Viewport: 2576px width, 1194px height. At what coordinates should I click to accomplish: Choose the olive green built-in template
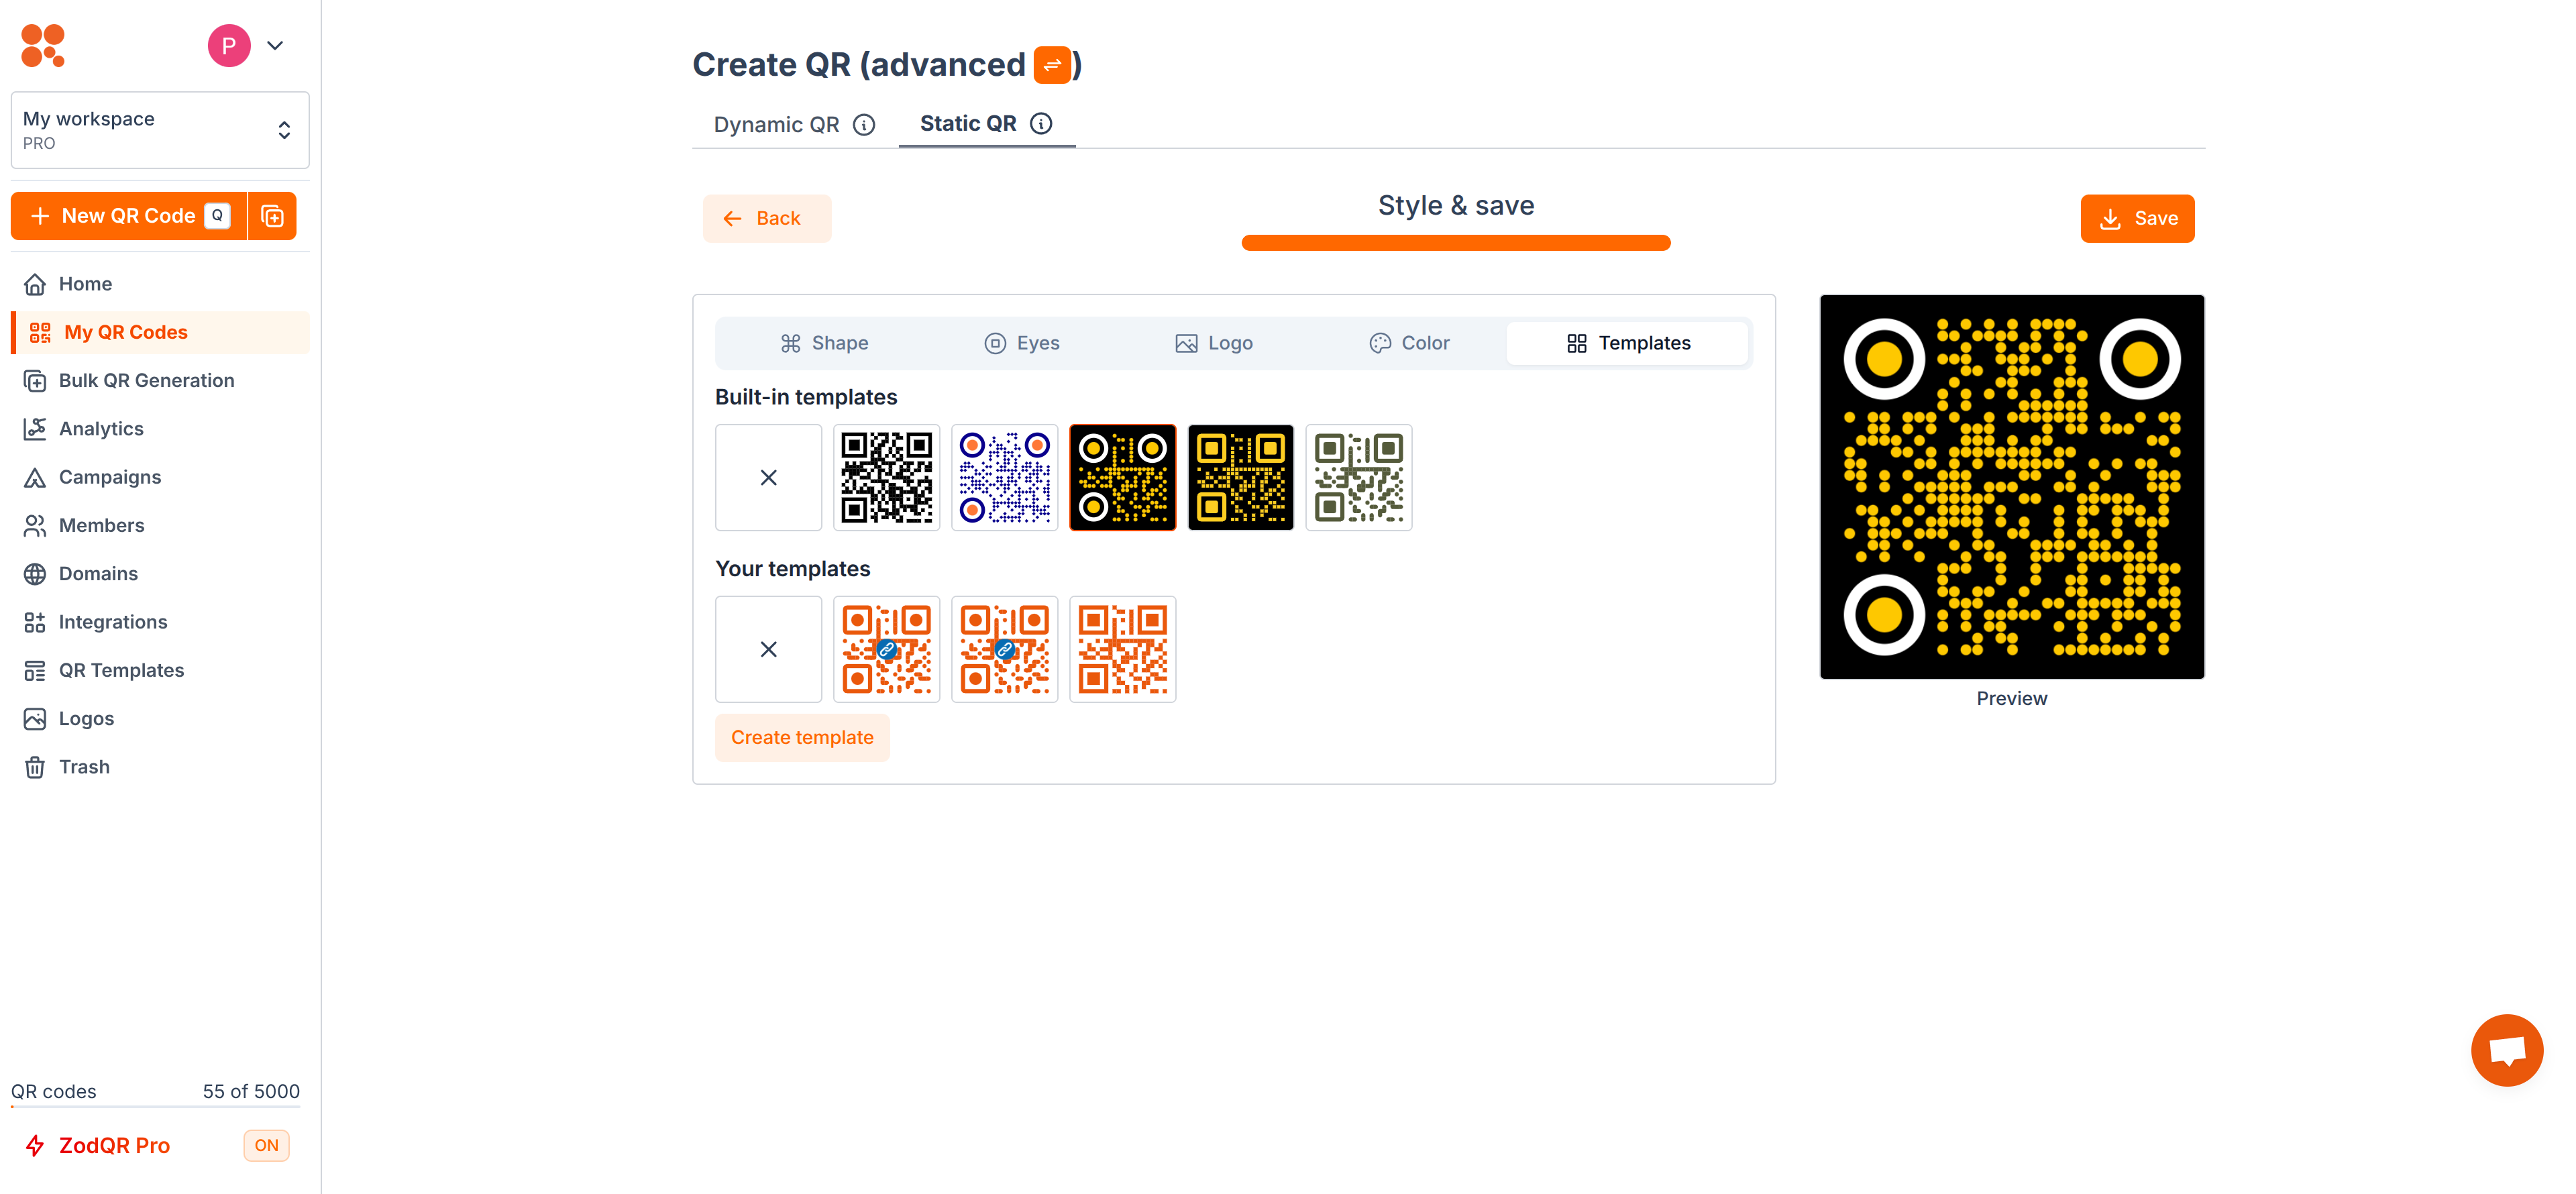coord(1358,478)
